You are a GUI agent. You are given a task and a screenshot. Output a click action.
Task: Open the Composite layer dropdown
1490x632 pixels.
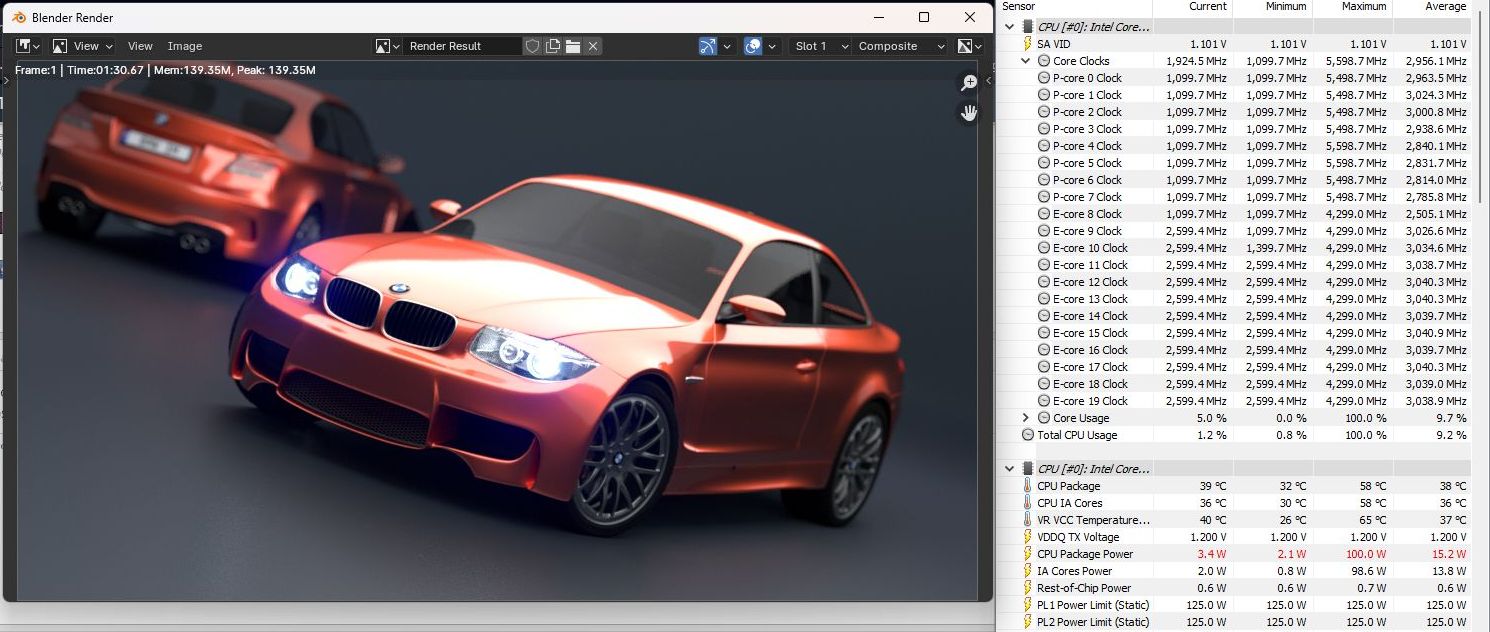point(901,46)
